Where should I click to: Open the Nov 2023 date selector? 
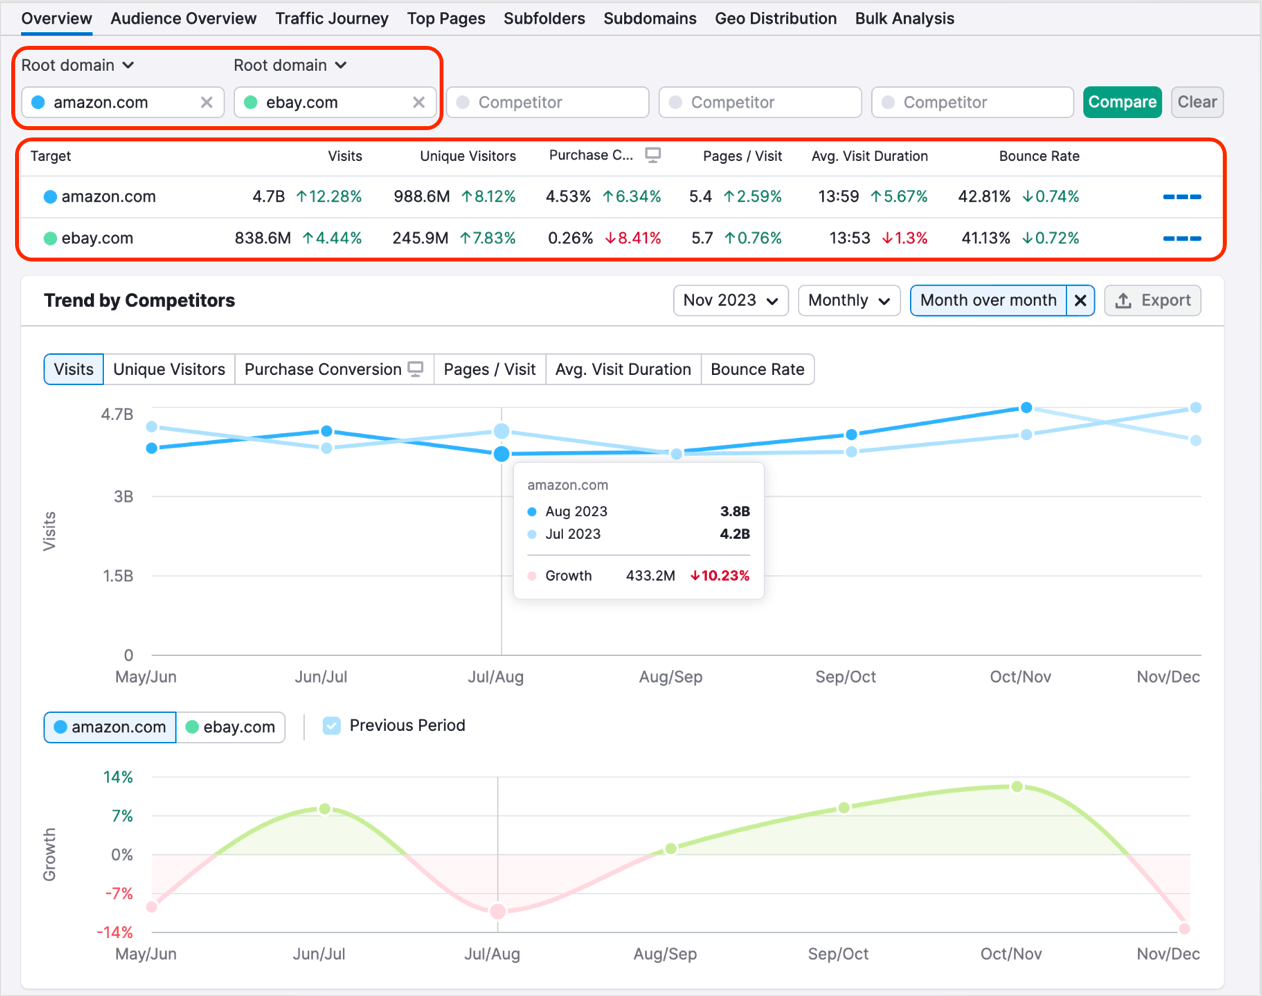[x=731, y=300]
